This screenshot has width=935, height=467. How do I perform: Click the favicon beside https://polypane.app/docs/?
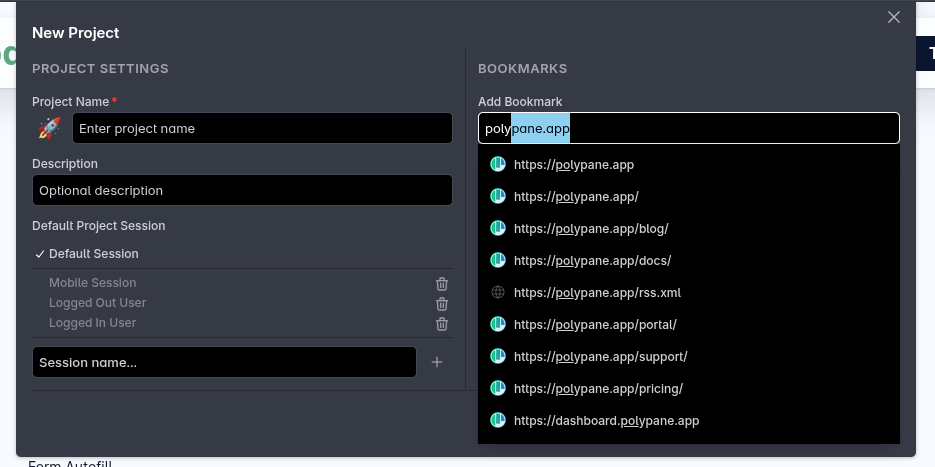coord(498,260)
